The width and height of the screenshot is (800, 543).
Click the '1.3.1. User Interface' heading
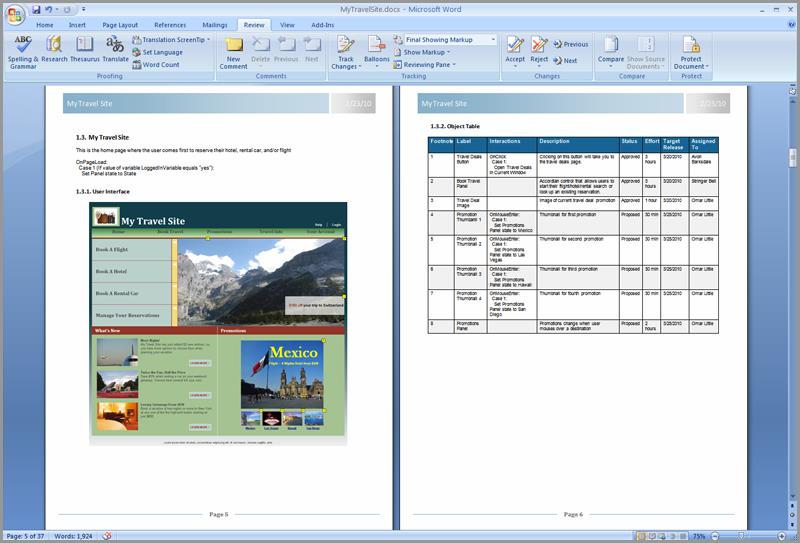(x=103, y=191)
